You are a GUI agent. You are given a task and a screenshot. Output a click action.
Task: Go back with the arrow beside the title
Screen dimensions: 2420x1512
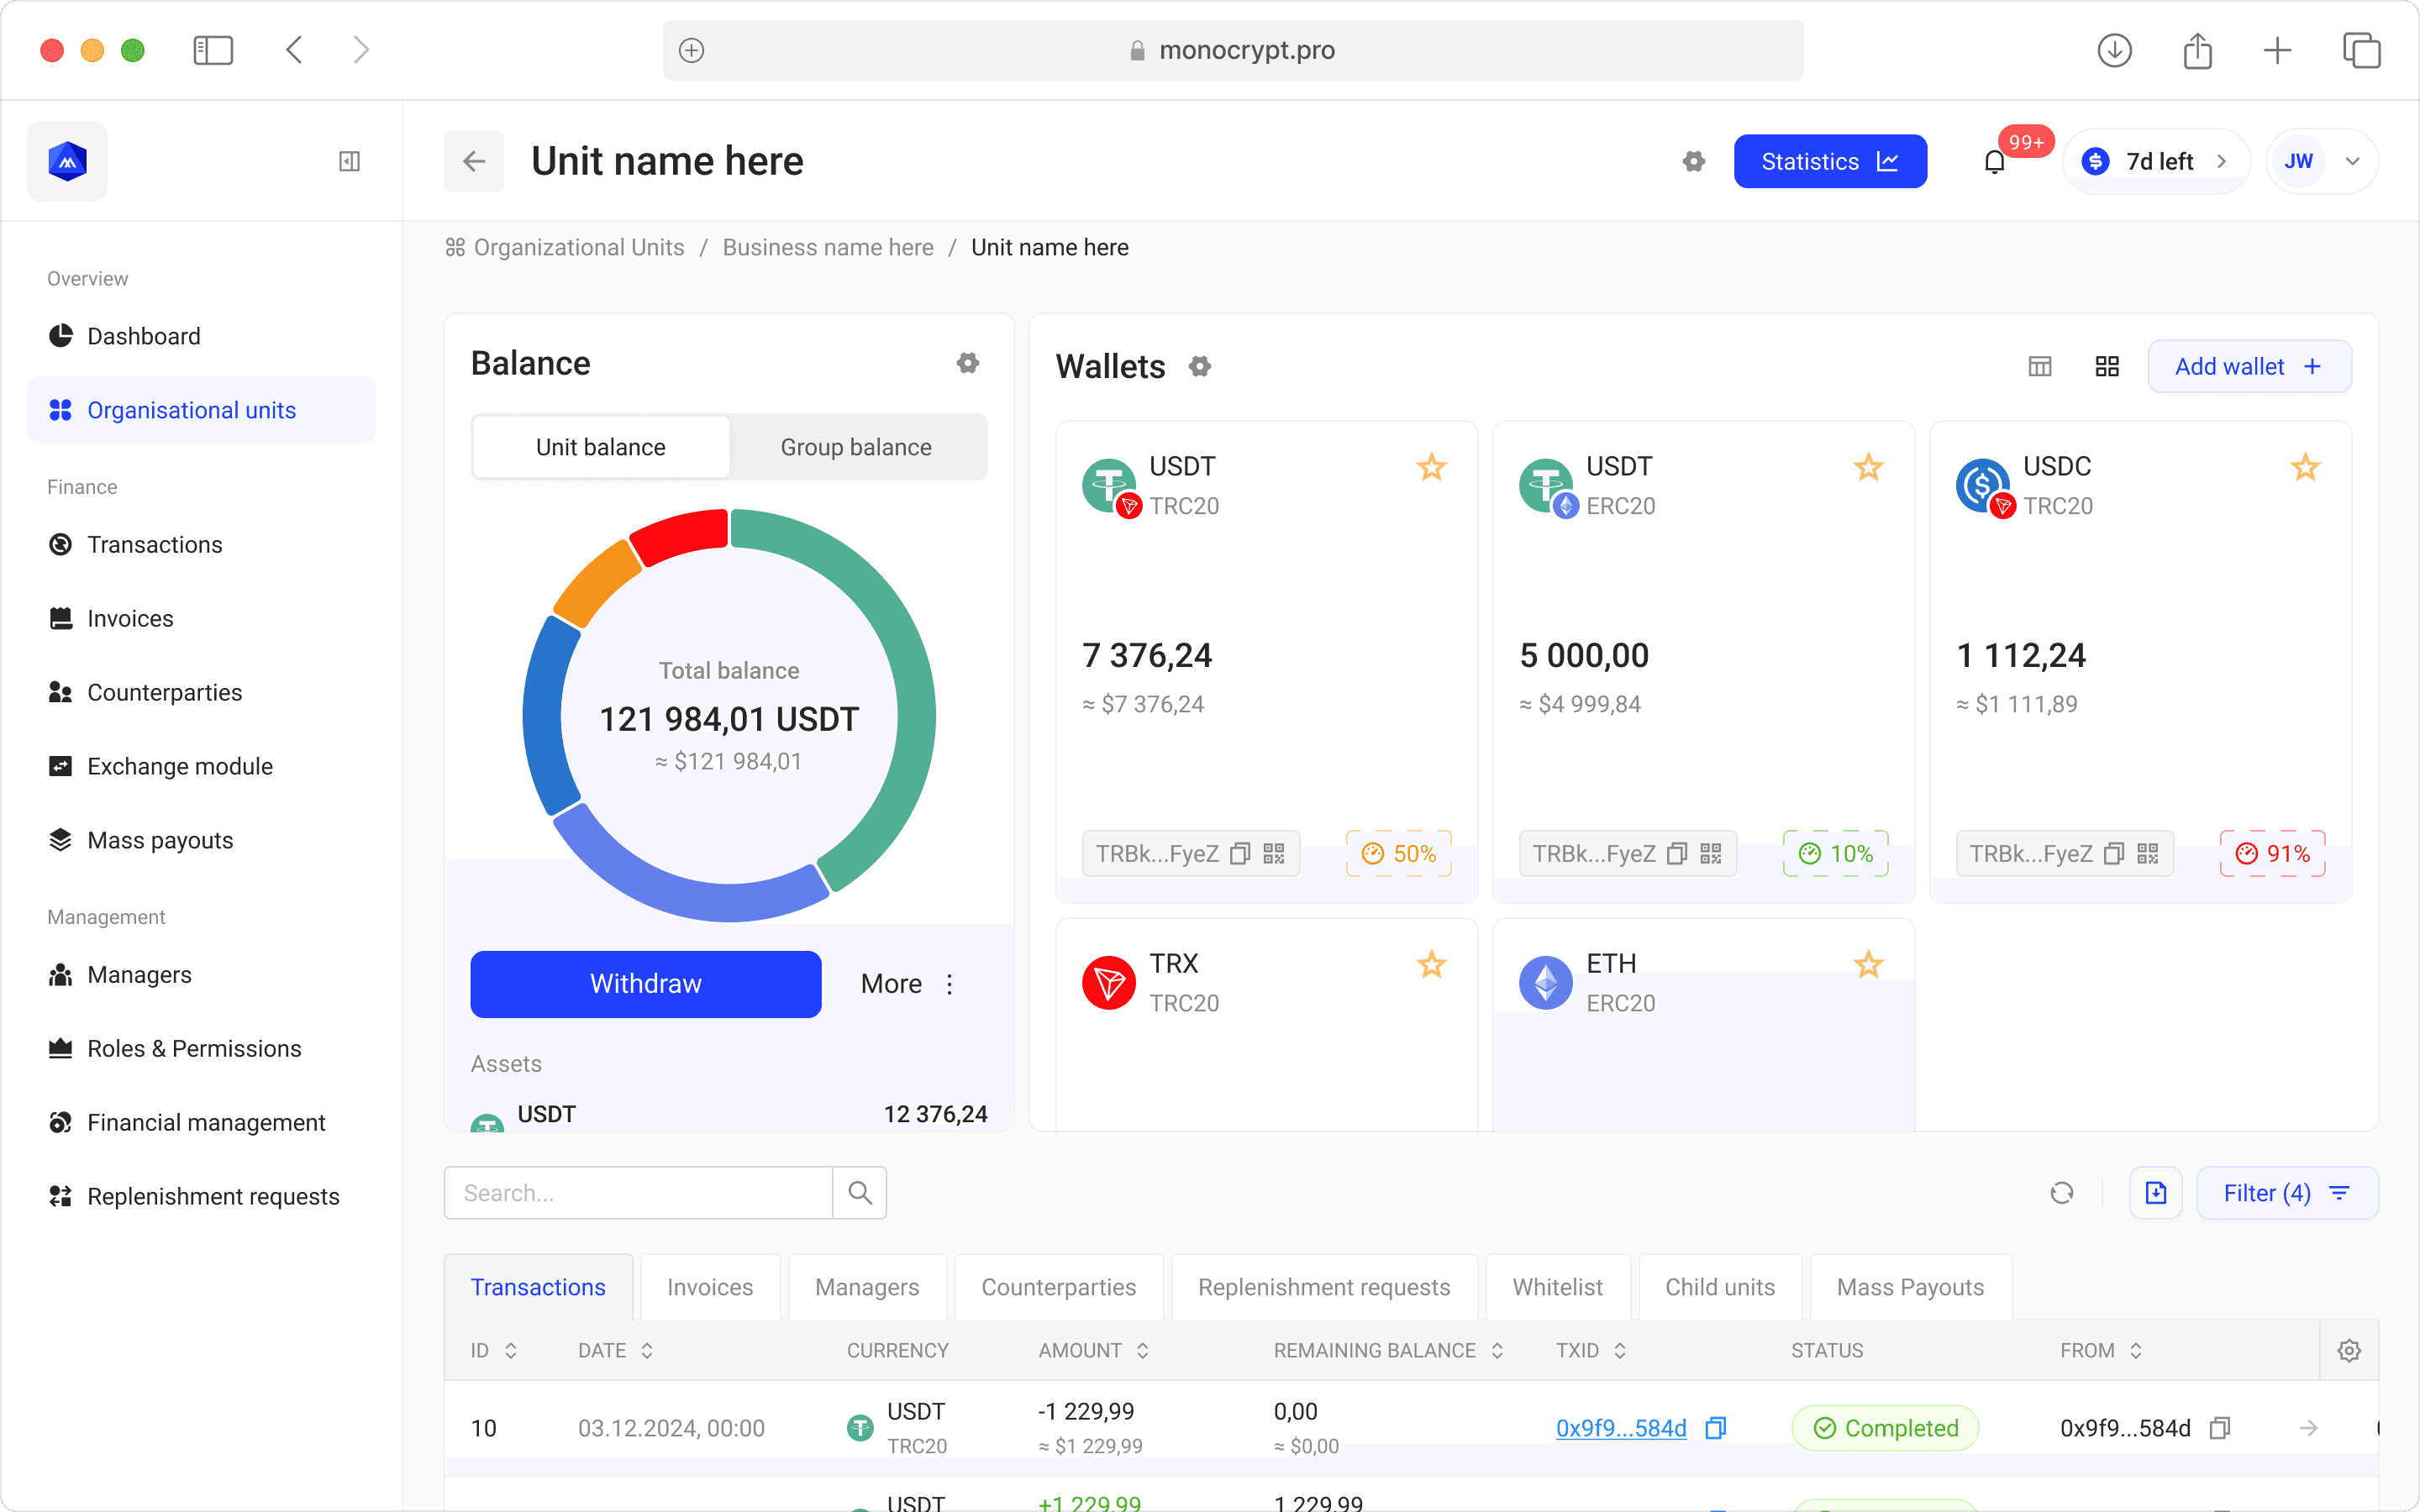point(474,161)
